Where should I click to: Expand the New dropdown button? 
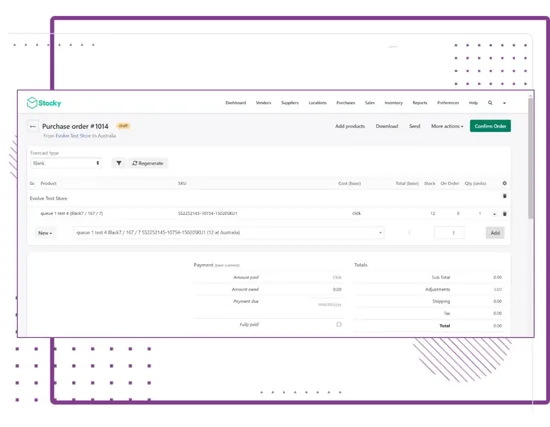[45, 233]
